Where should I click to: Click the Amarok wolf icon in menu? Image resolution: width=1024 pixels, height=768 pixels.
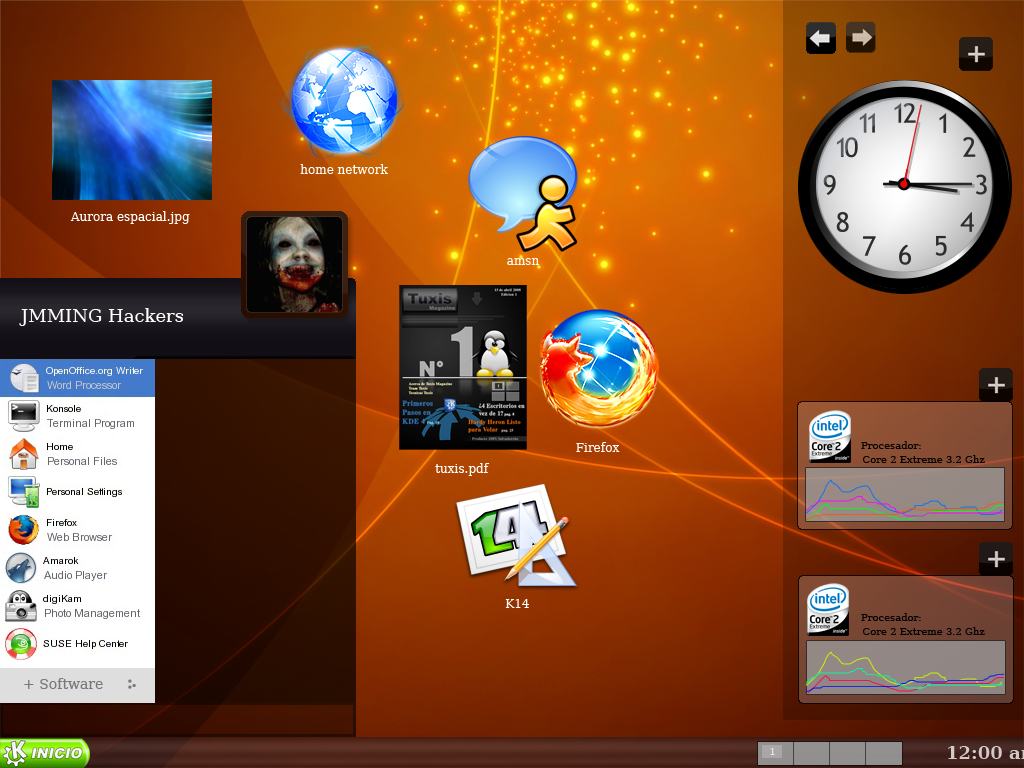21,568
